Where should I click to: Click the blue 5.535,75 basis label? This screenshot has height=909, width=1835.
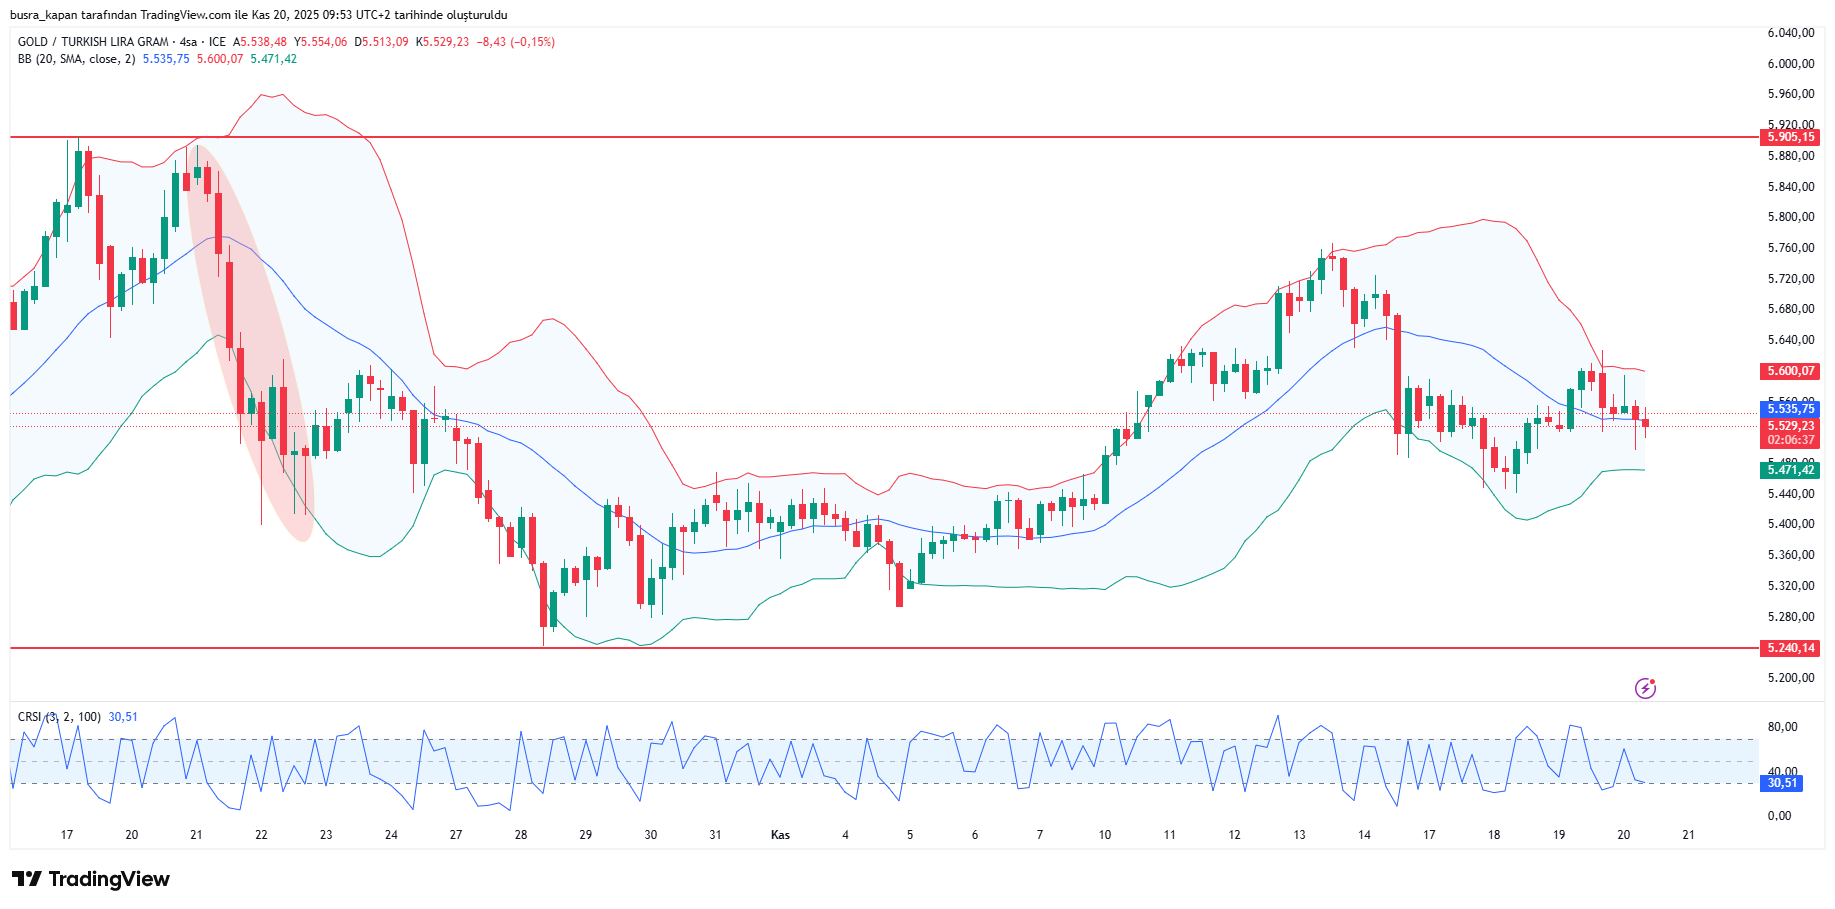(1790, 409)
